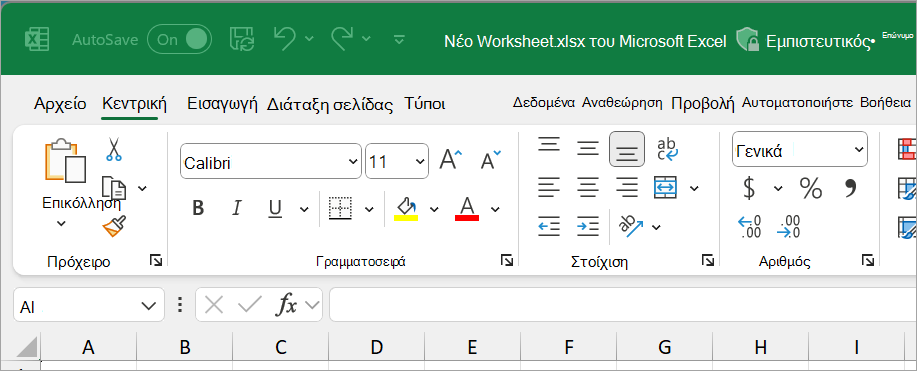The height and width of the screenshot is (371, 917).
Task: Click the Middle Align icon
Action: click(588, 149)
